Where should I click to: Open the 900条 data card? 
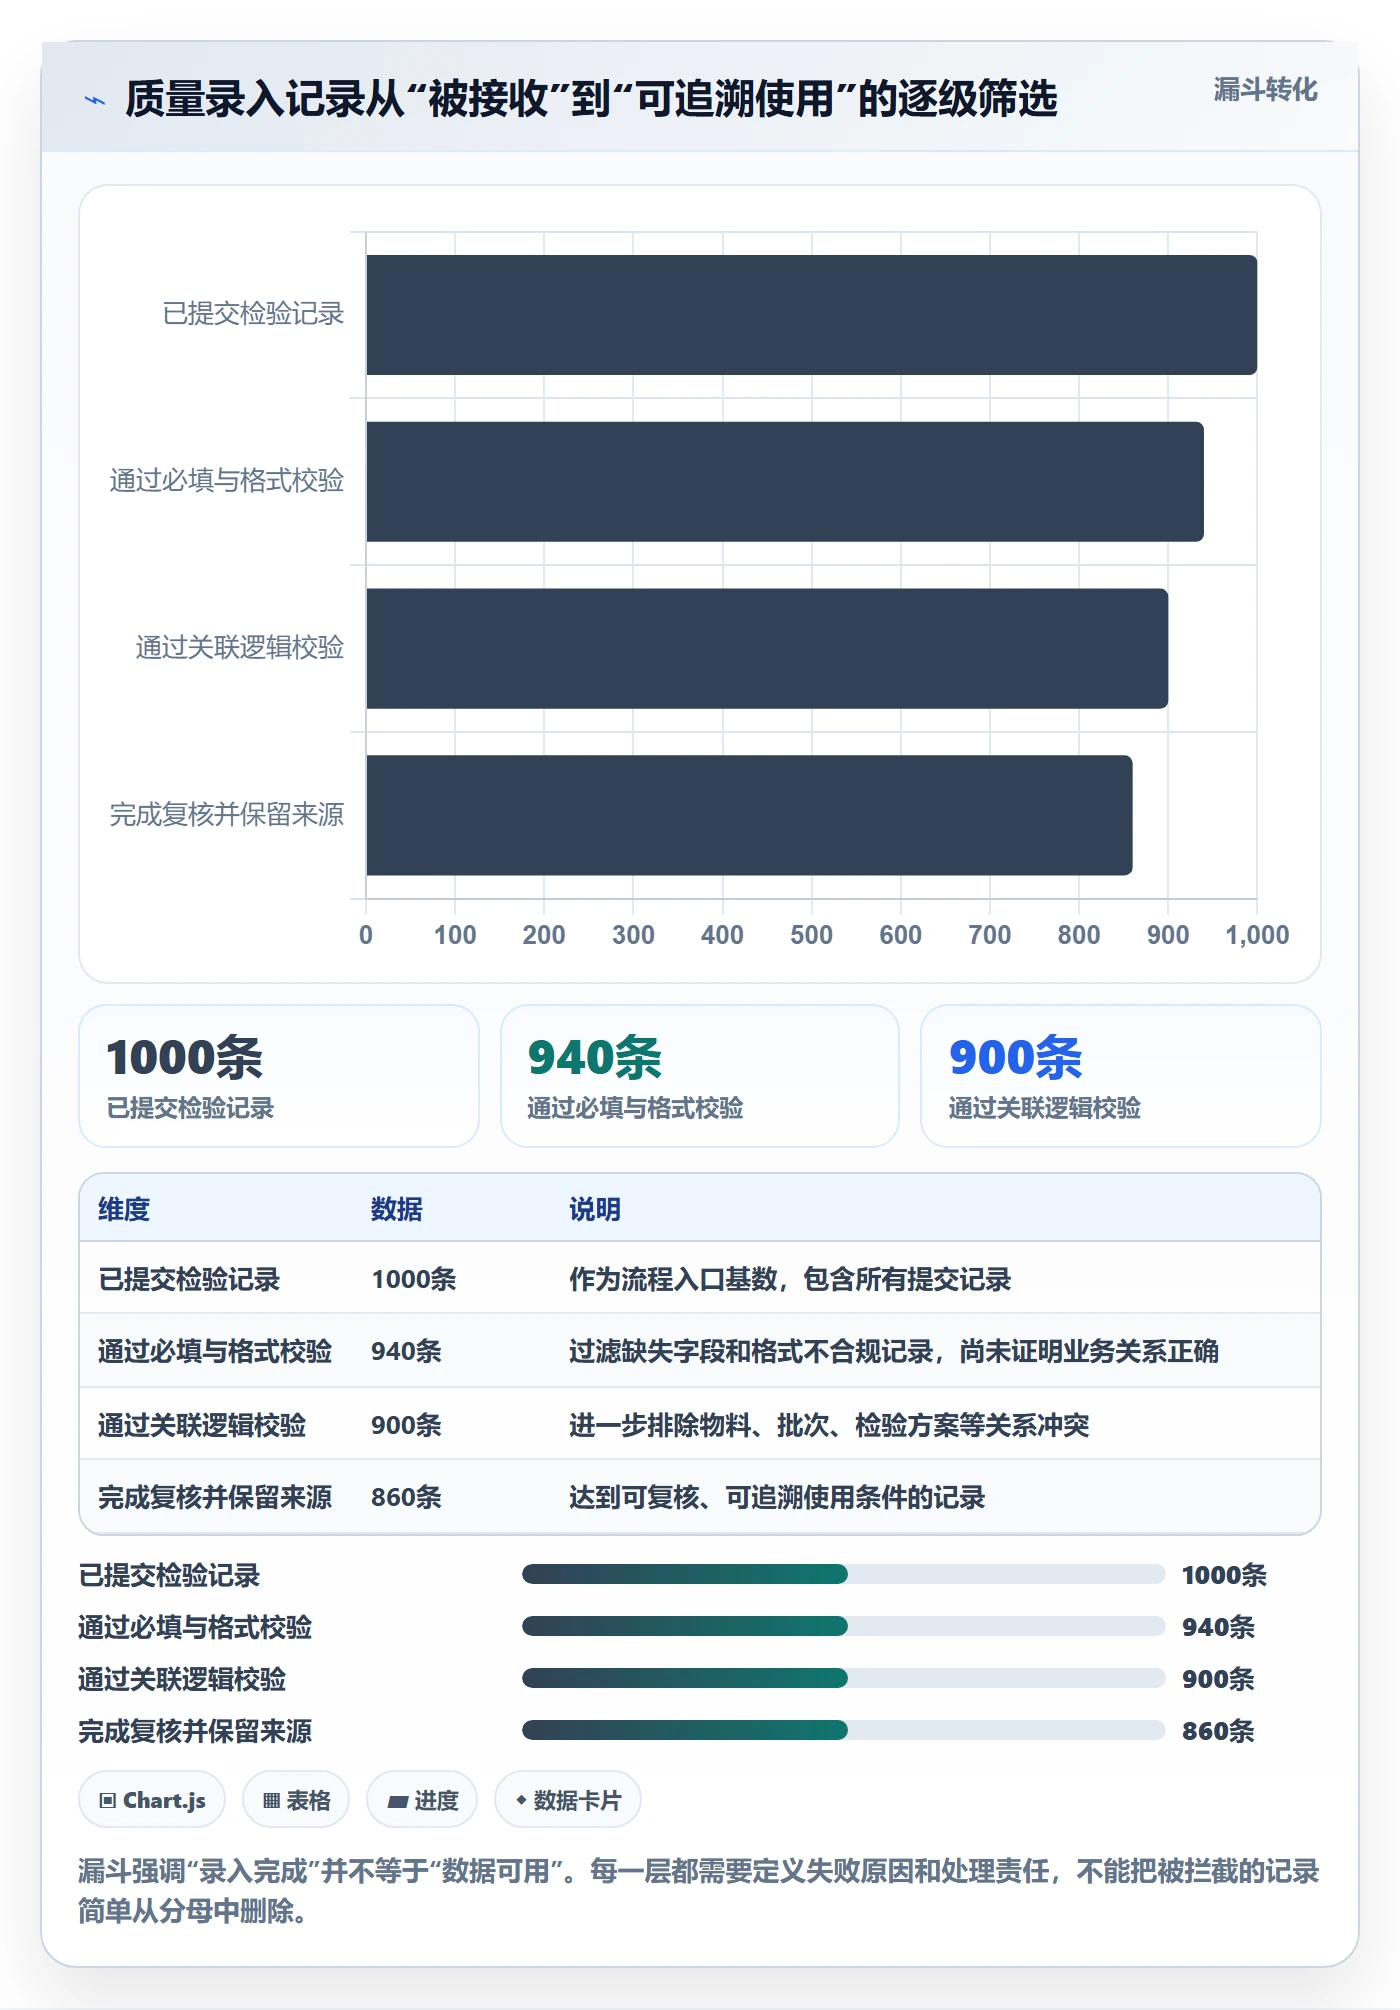point(1121,1076)
